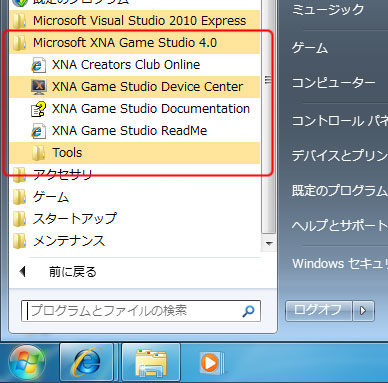Click the スタートアップ folder icon
388x383 pixels.
click(x=19, y=219)
